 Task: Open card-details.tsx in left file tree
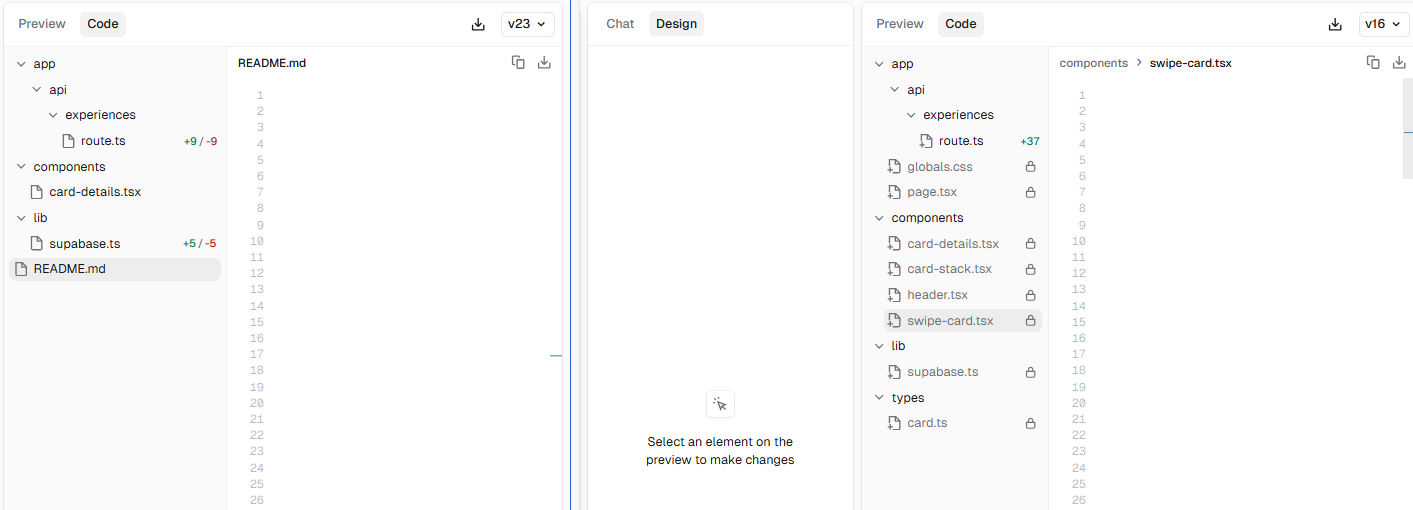point(115,192)
